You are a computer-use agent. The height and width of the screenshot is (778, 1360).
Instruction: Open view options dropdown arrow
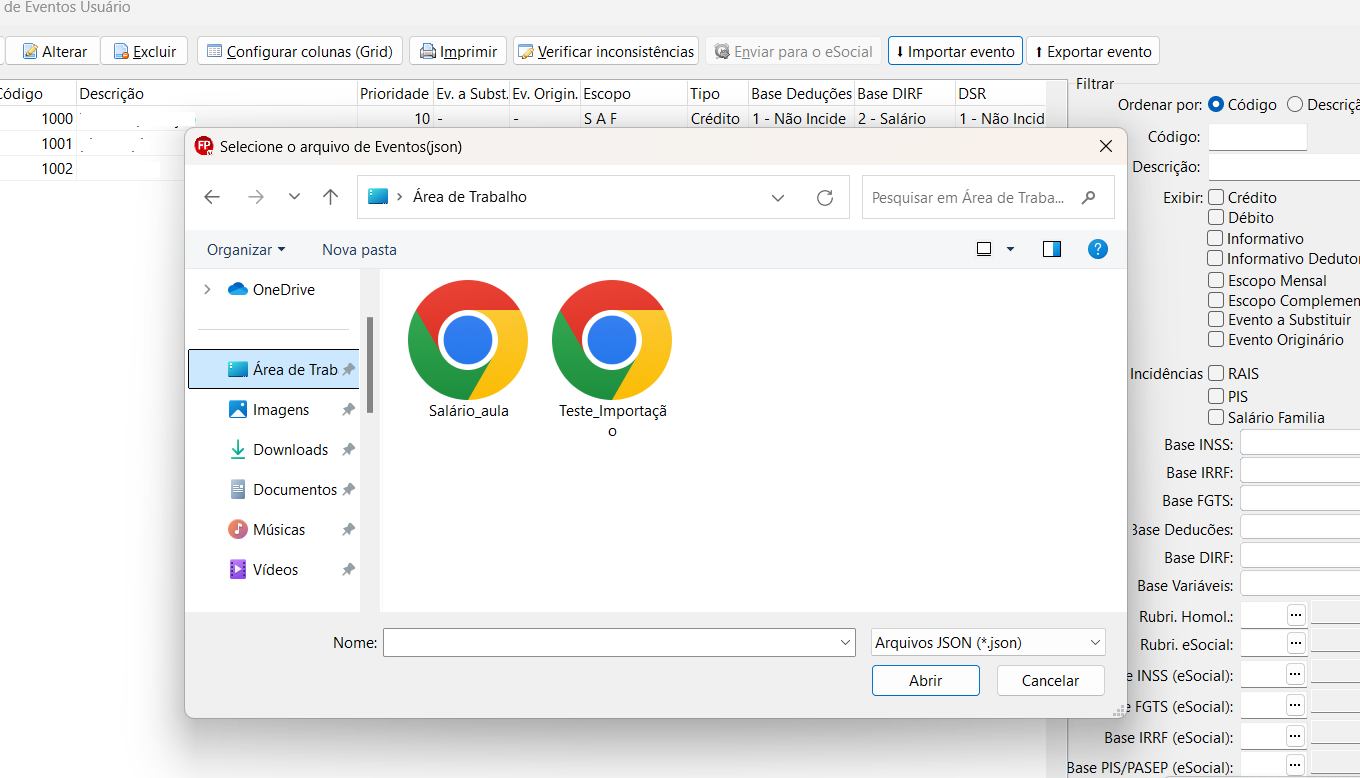1010,249
